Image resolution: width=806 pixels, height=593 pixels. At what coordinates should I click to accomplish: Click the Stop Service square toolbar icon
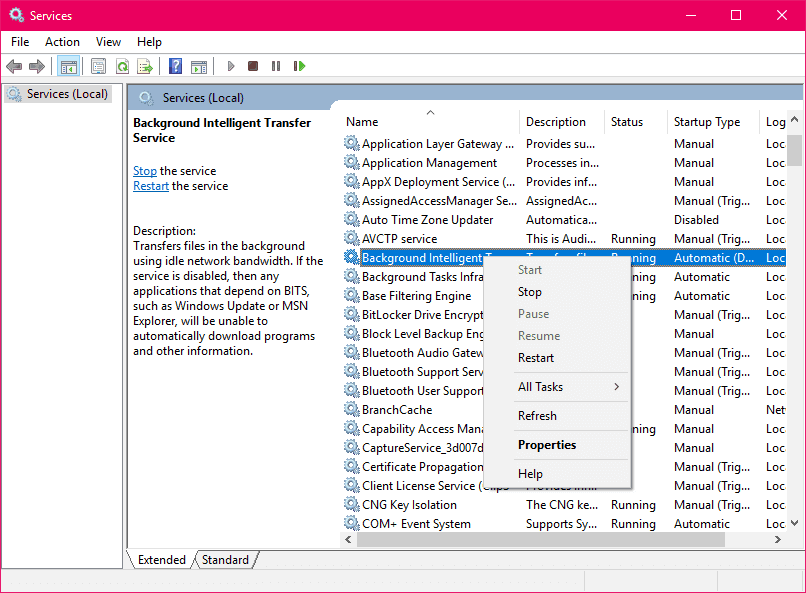pos(253,66)
